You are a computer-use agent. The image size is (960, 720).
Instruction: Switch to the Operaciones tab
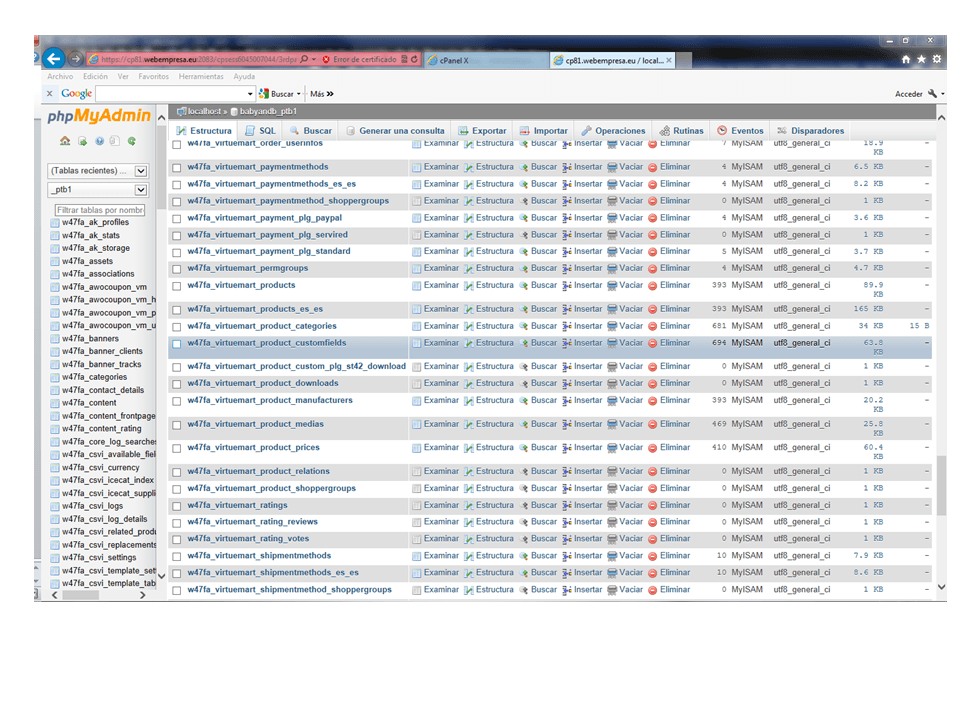[613, 131]
